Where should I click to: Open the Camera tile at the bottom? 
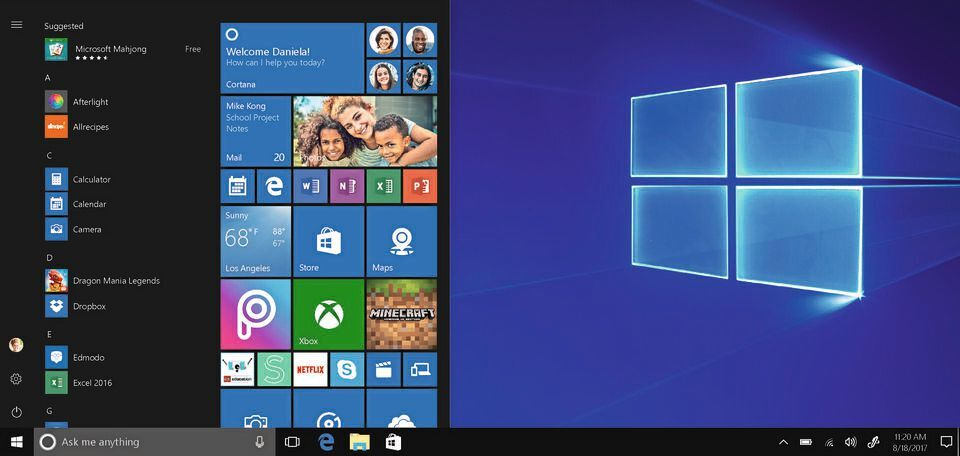pos(255,408)
